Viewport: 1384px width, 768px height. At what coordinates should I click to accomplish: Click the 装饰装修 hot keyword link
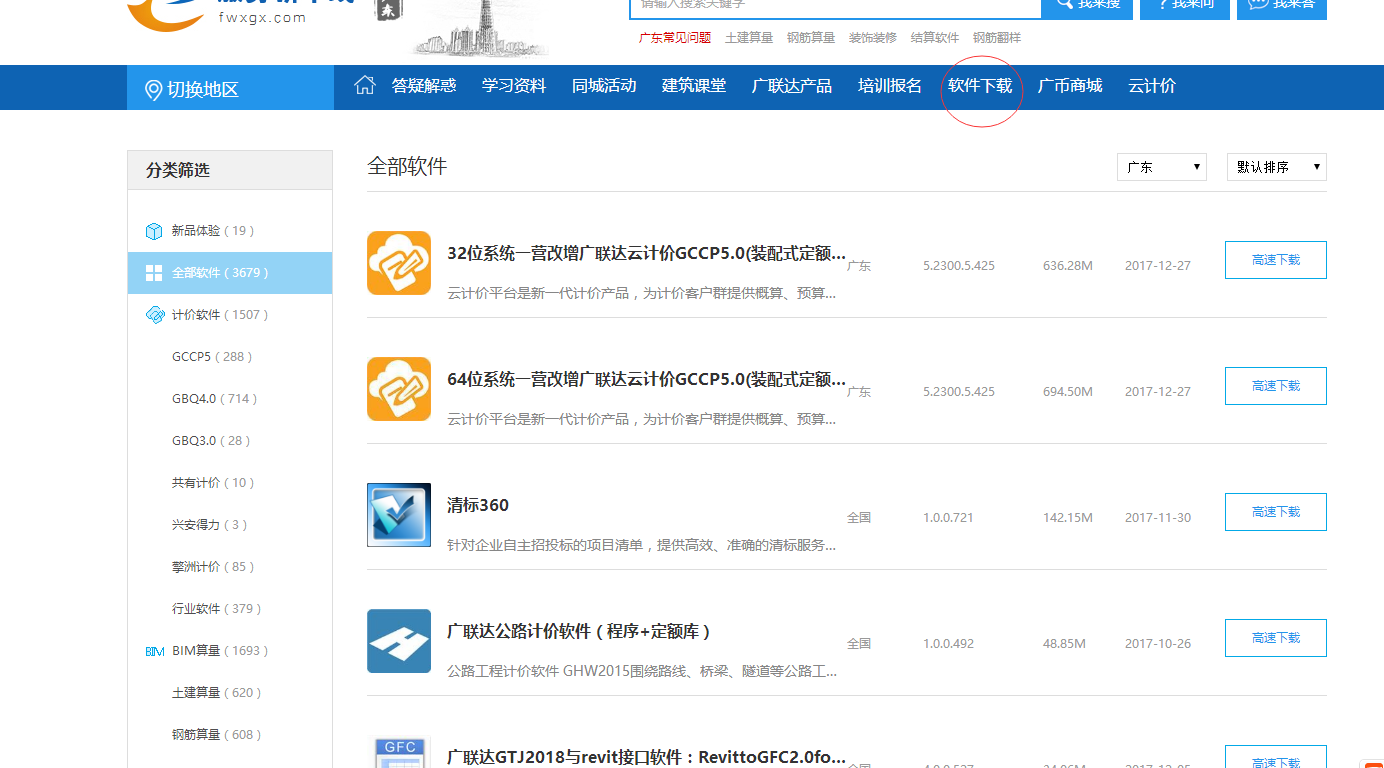click(873, 38)
